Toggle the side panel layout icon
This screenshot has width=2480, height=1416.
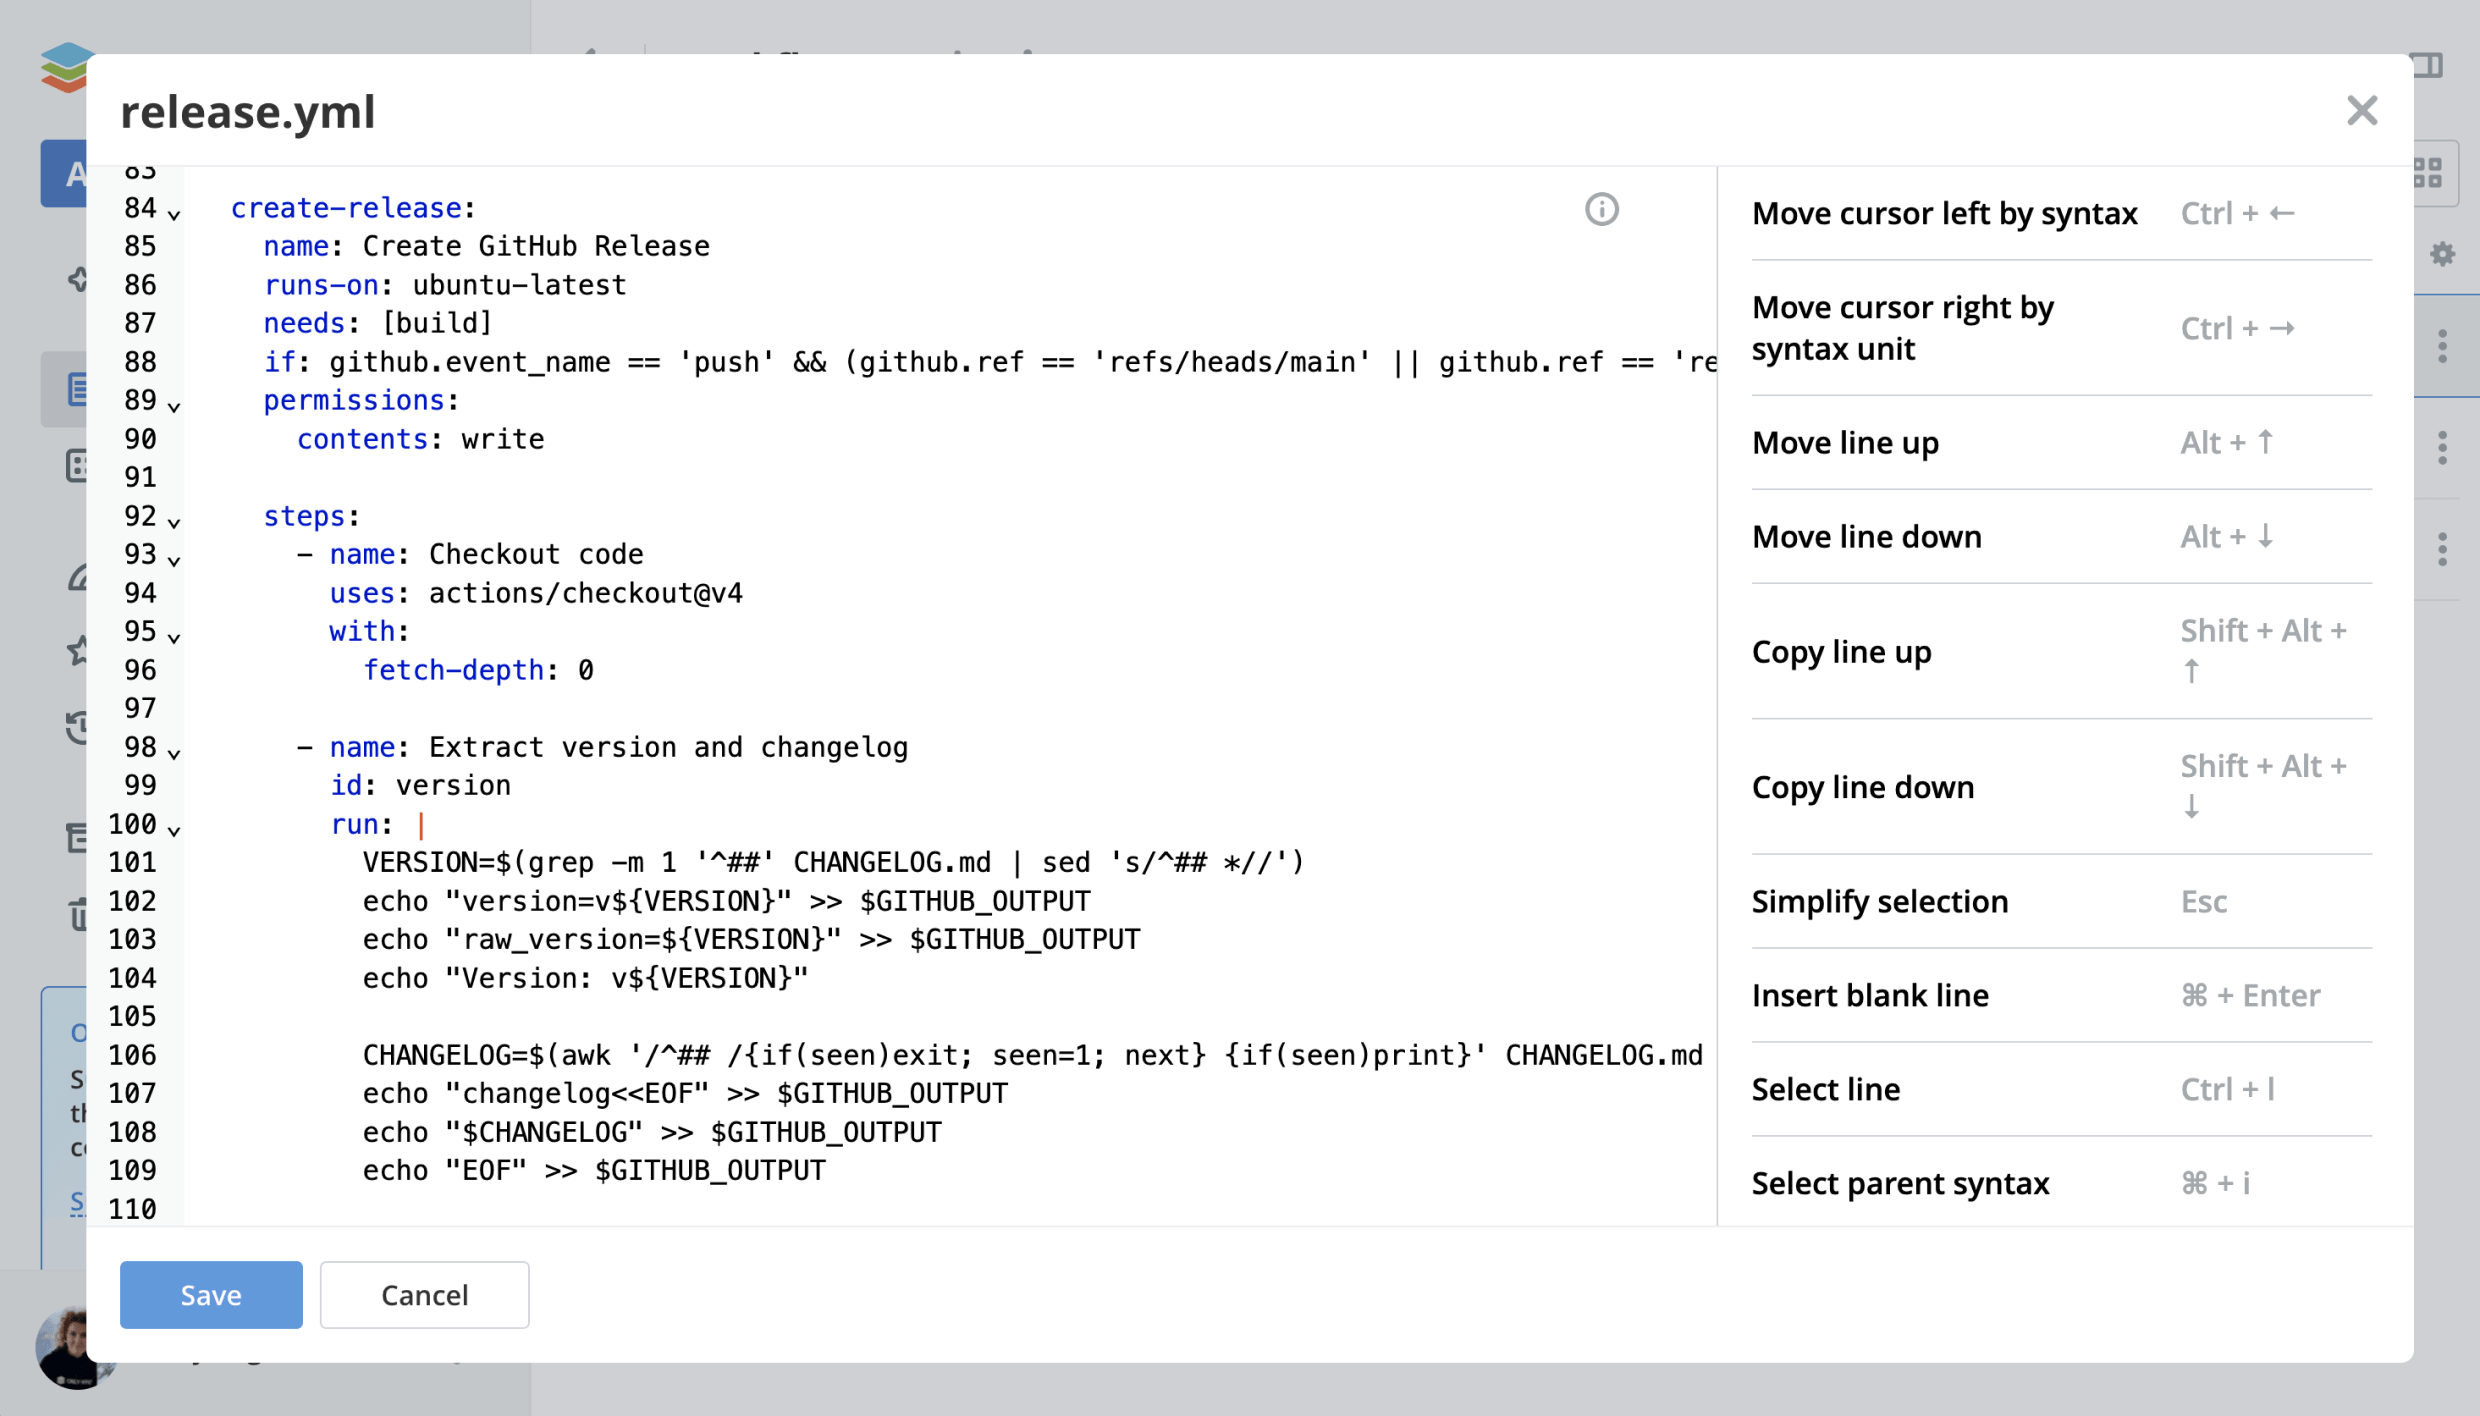pos(2429,66)
